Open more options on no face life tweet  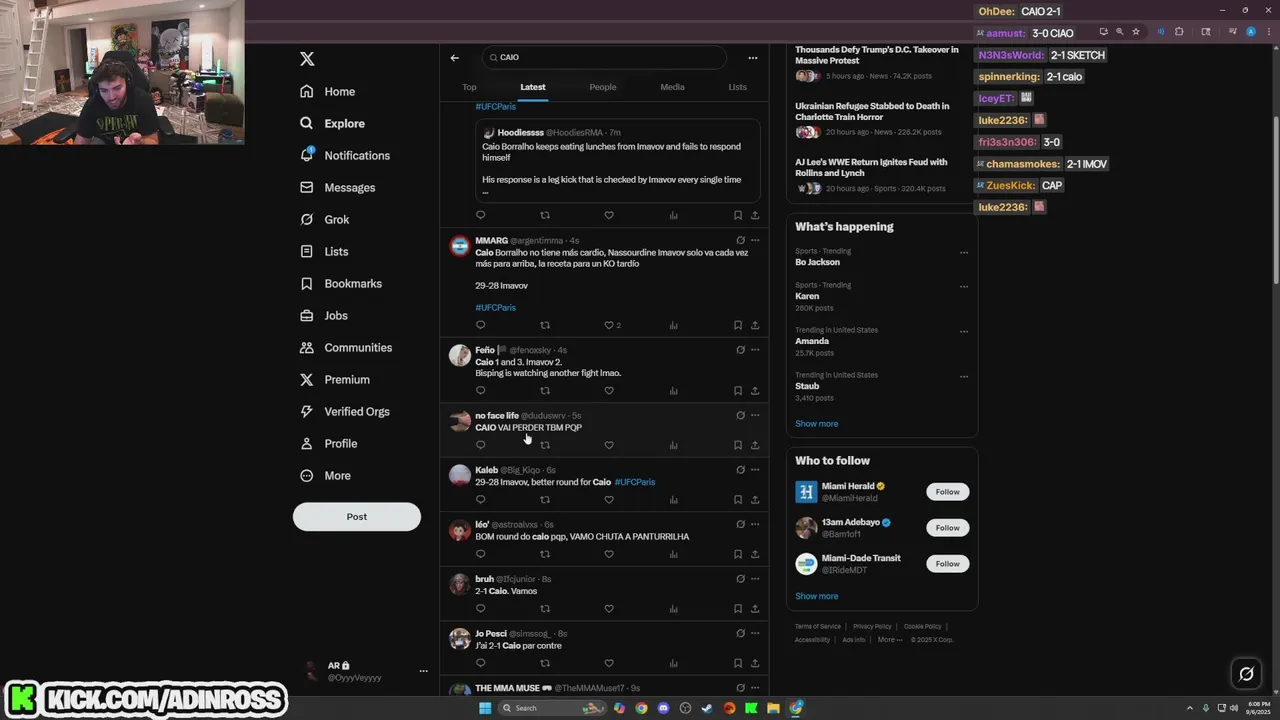[755, 415]
